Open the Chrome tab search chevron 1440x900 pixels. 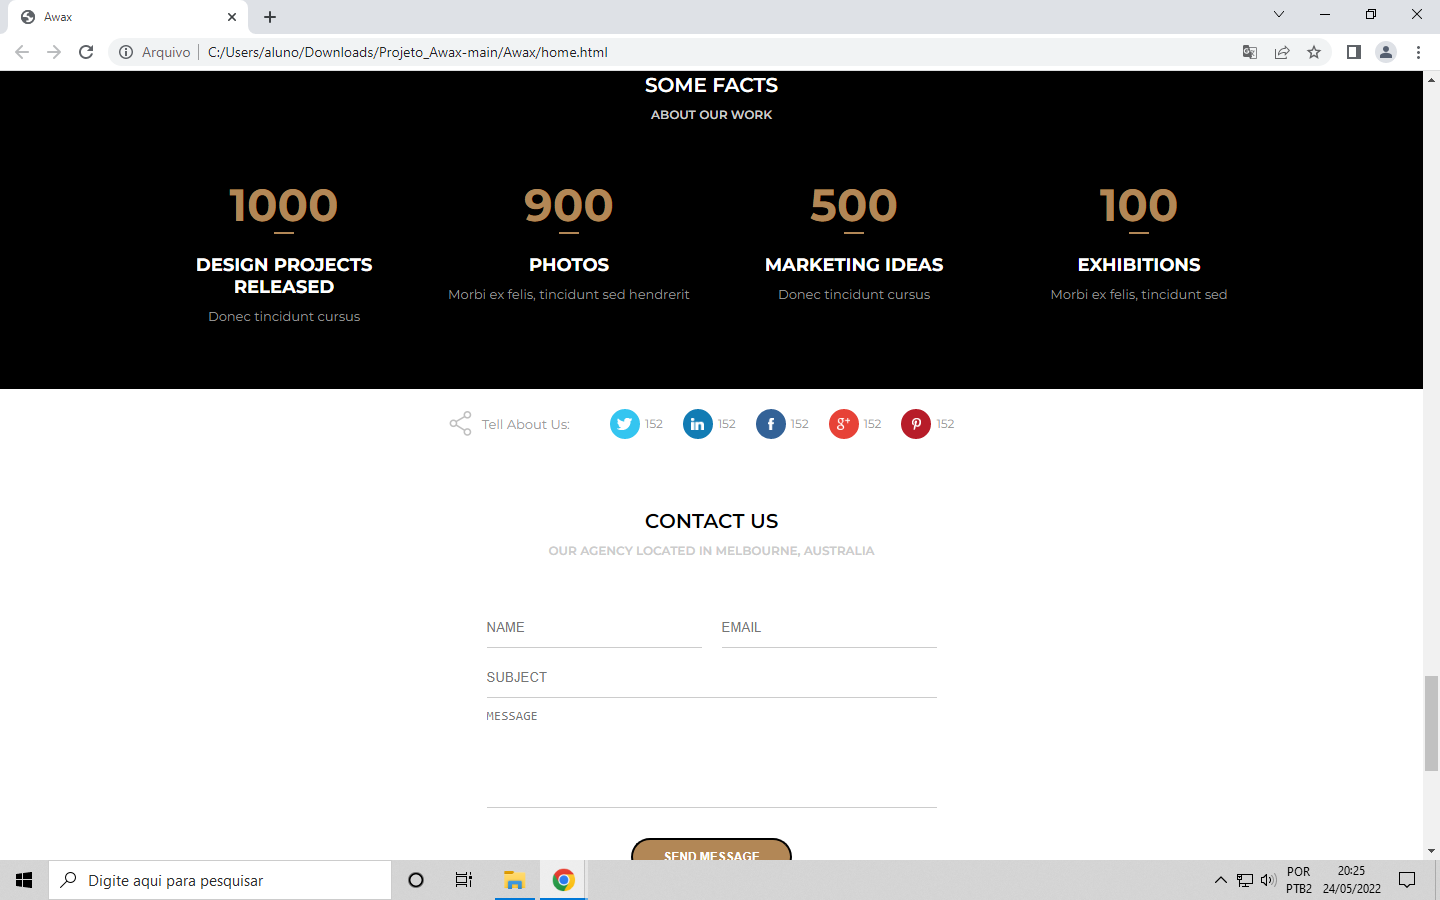pos(1278,16)
